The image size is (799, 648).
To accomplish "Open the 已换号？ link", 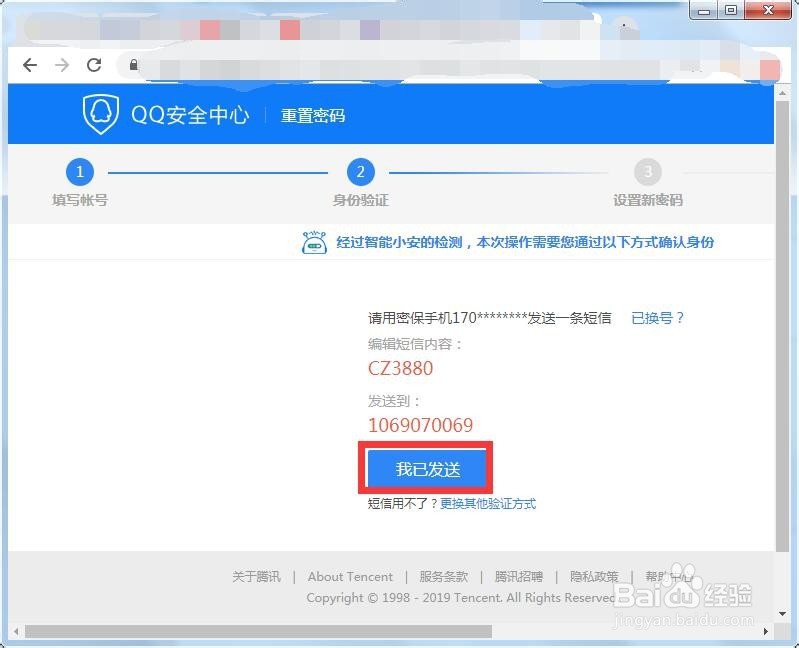I will pos(657,318).
